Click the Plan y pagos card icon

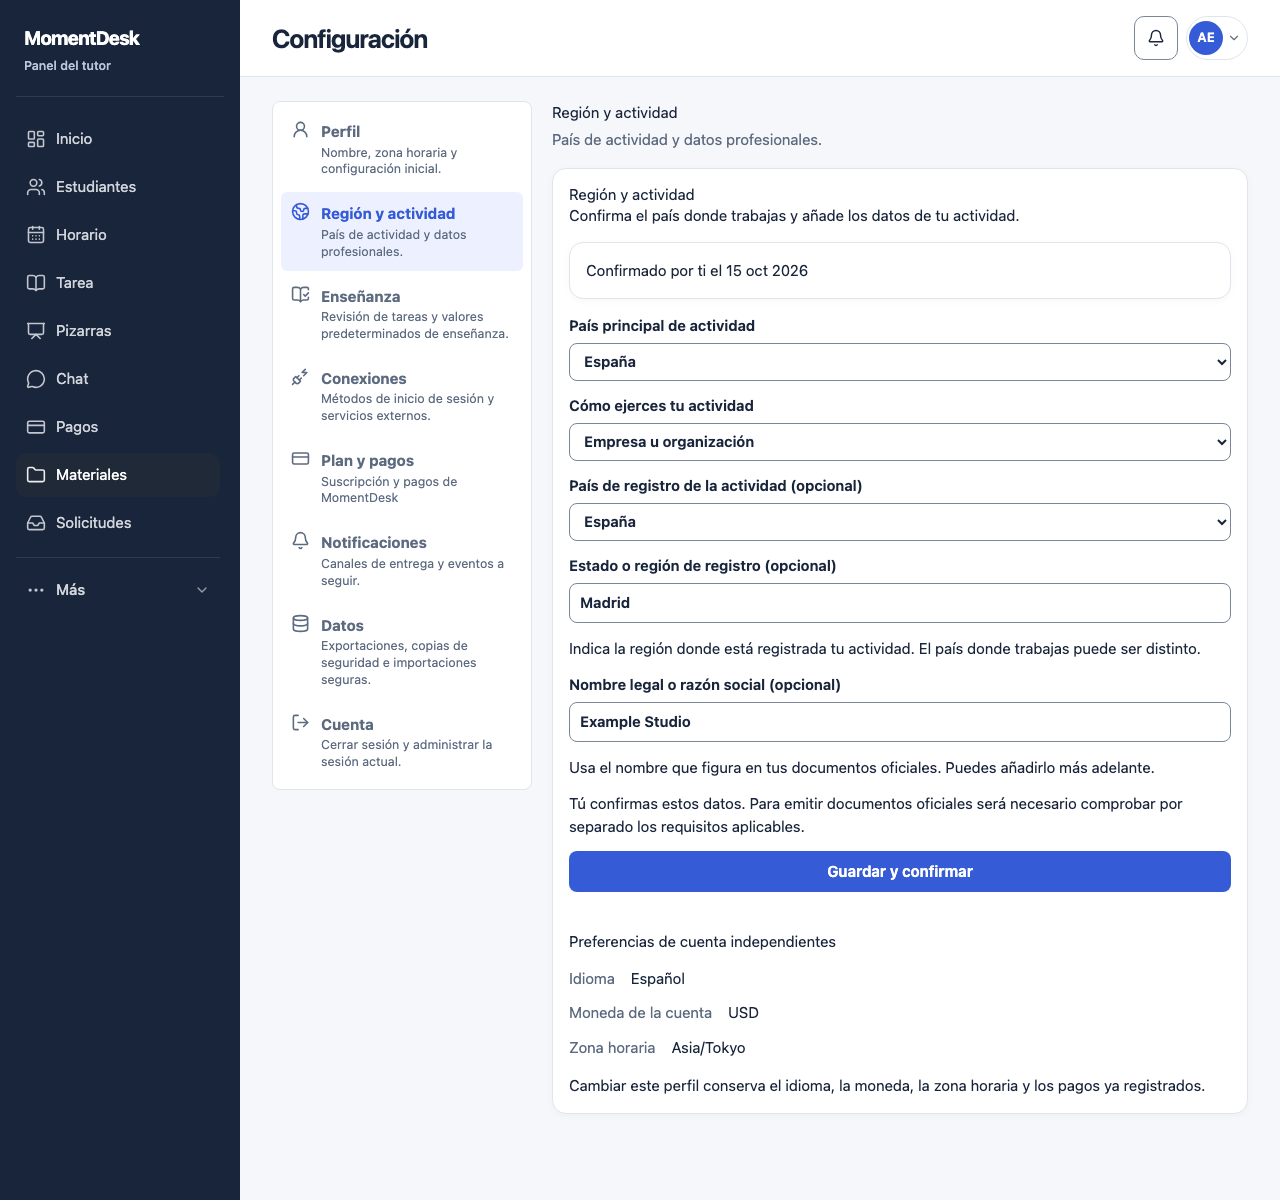point(300,459)
